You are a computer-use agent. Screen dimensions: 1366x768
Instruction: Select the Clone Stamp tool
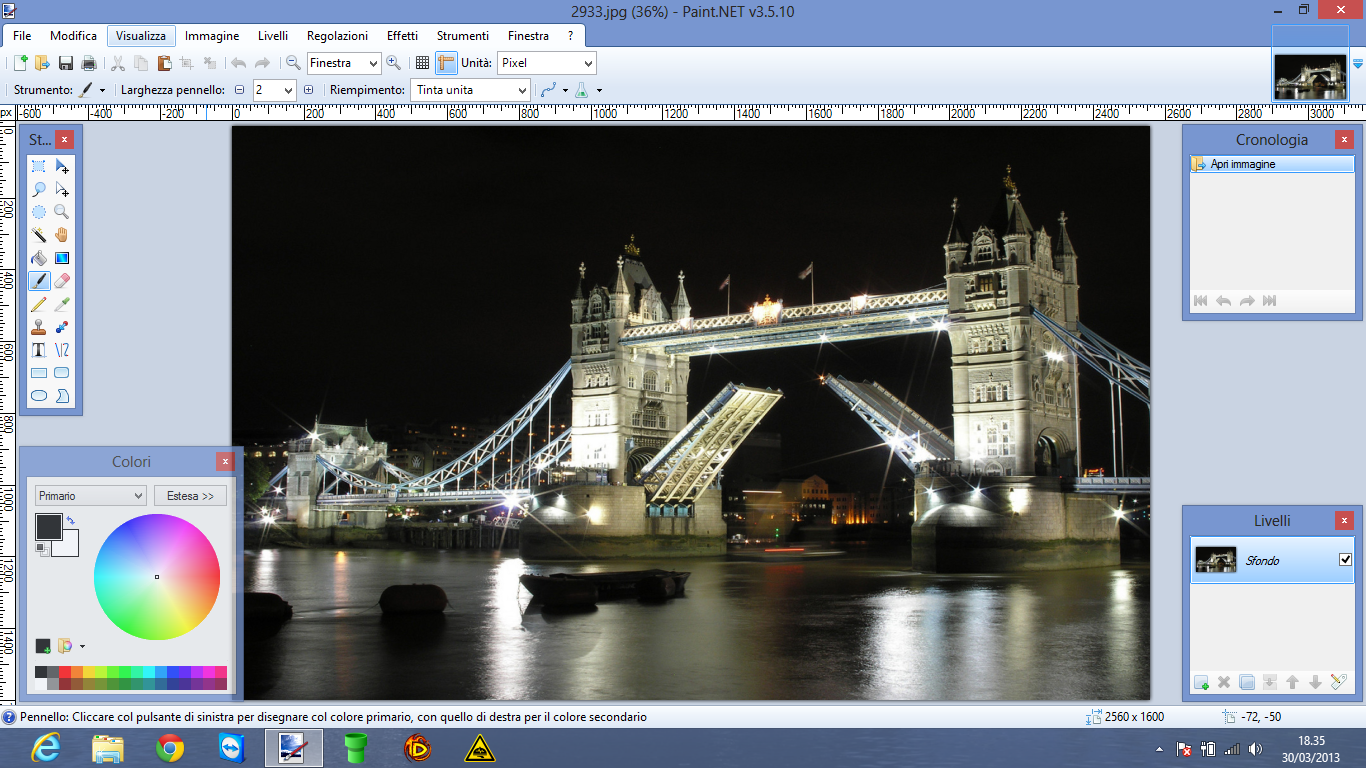click(x=39, y=327)
